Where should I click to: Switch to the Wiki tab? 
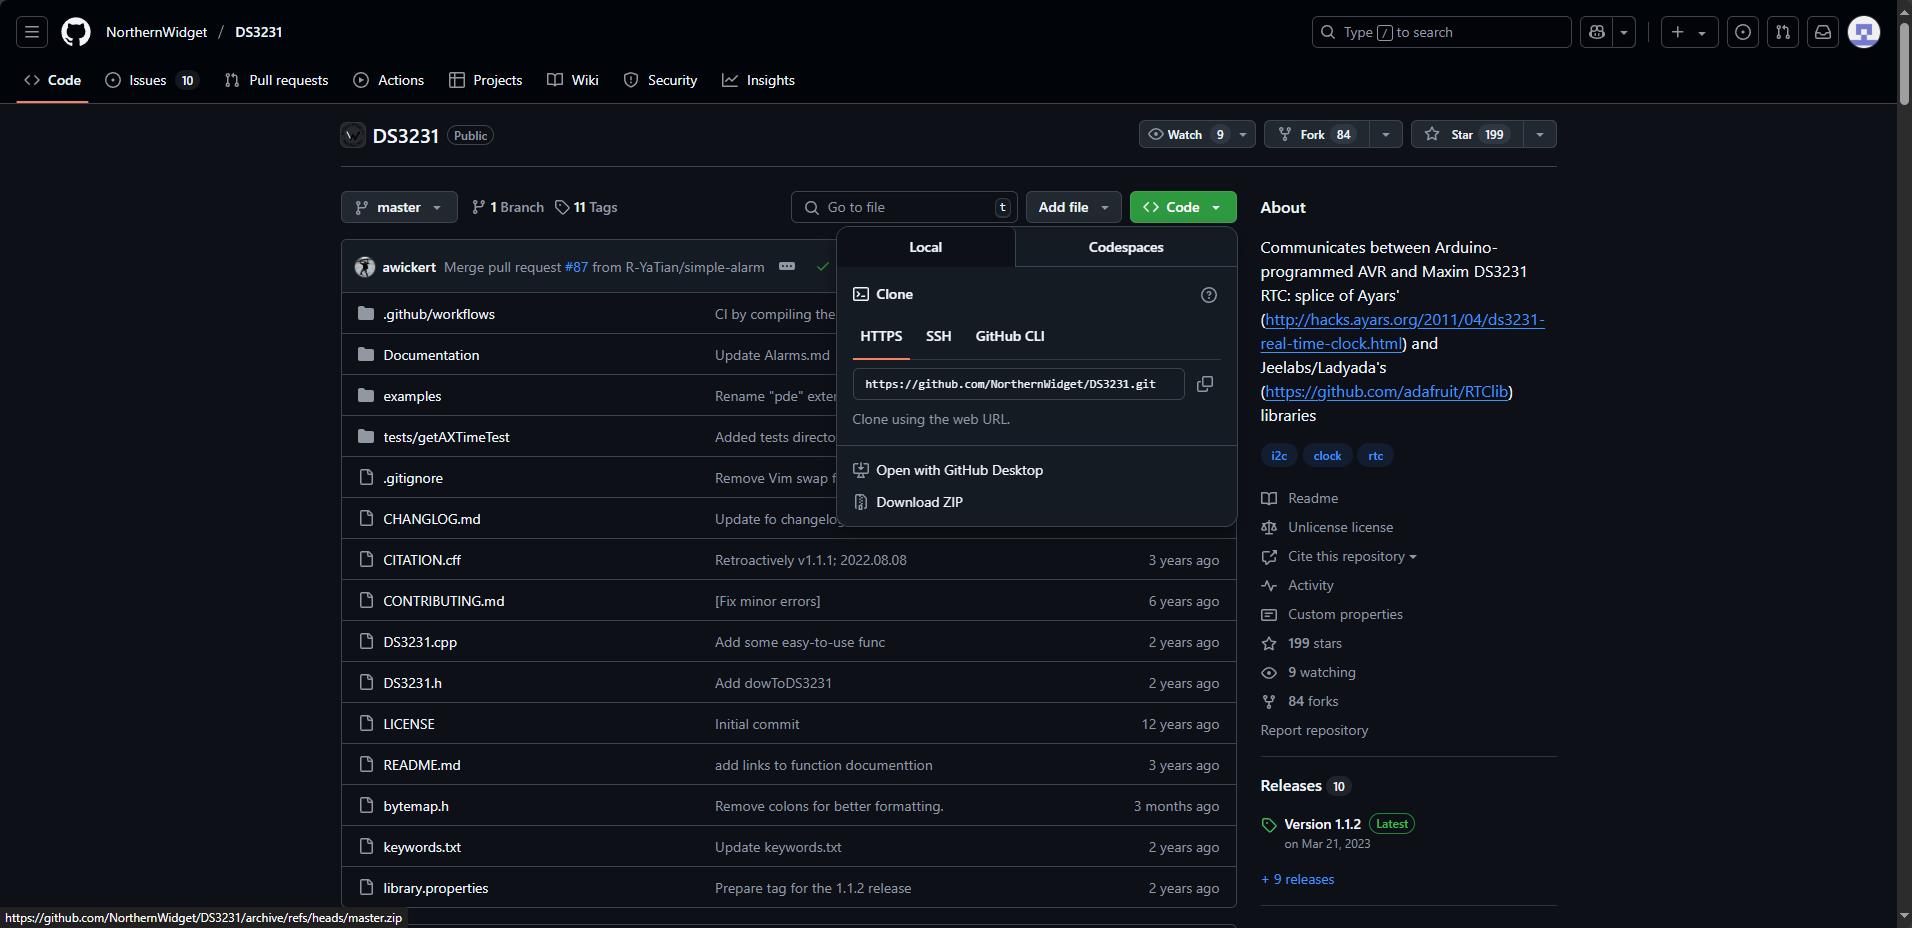point(573,80)
